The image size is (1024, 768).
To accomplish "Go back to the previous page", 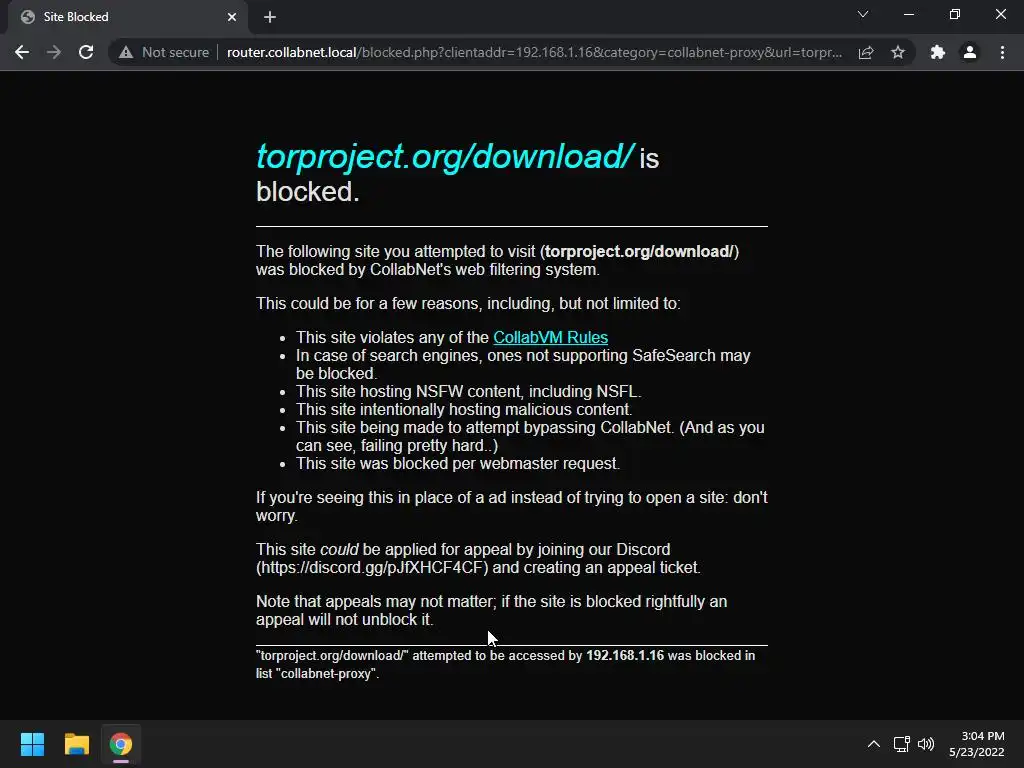I will coord(22,52).
